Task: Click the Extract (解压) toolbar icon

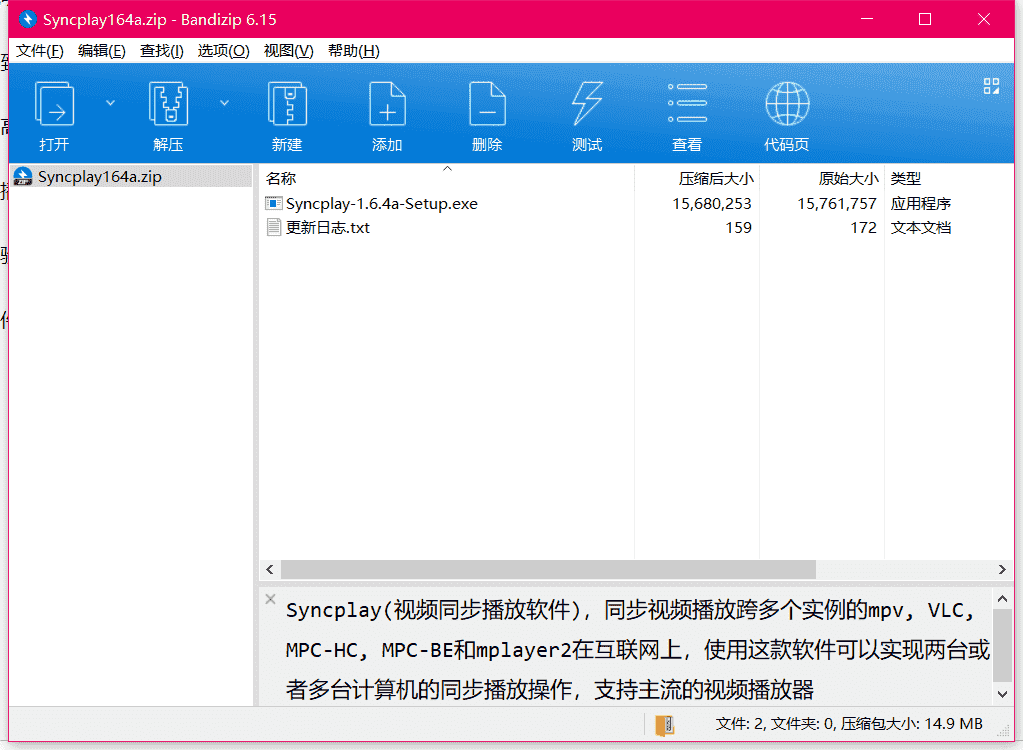Action: [168, 104]
